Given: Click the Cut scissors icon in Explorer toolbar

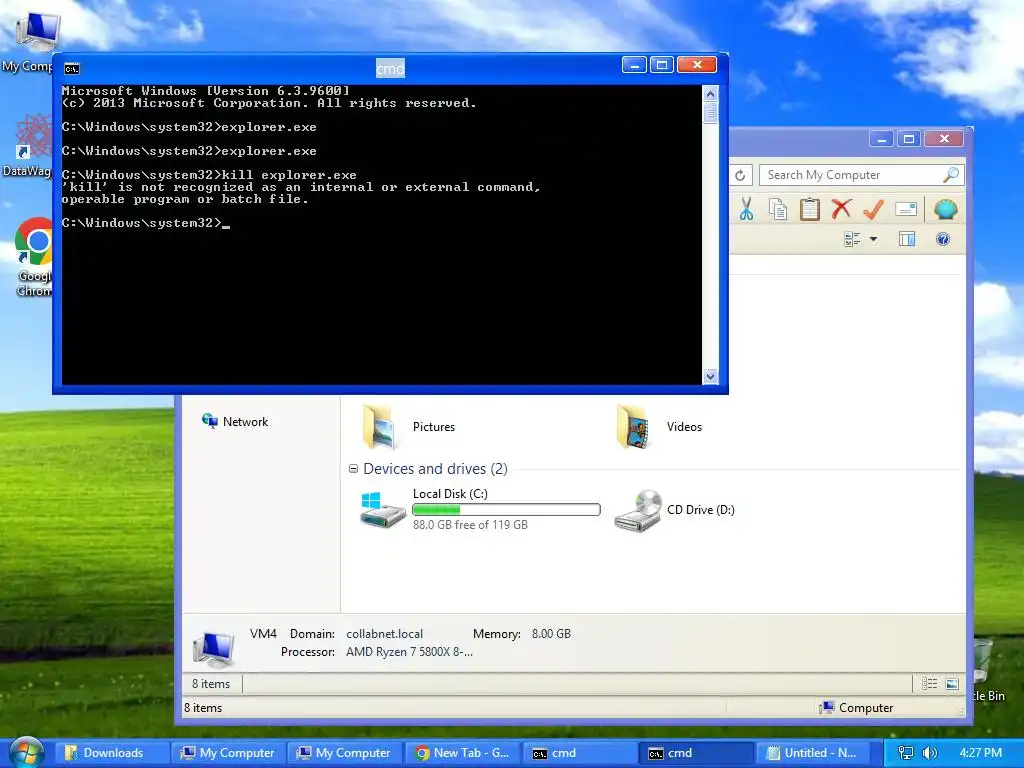Looking at the screenshot, I should coord(746,210).
